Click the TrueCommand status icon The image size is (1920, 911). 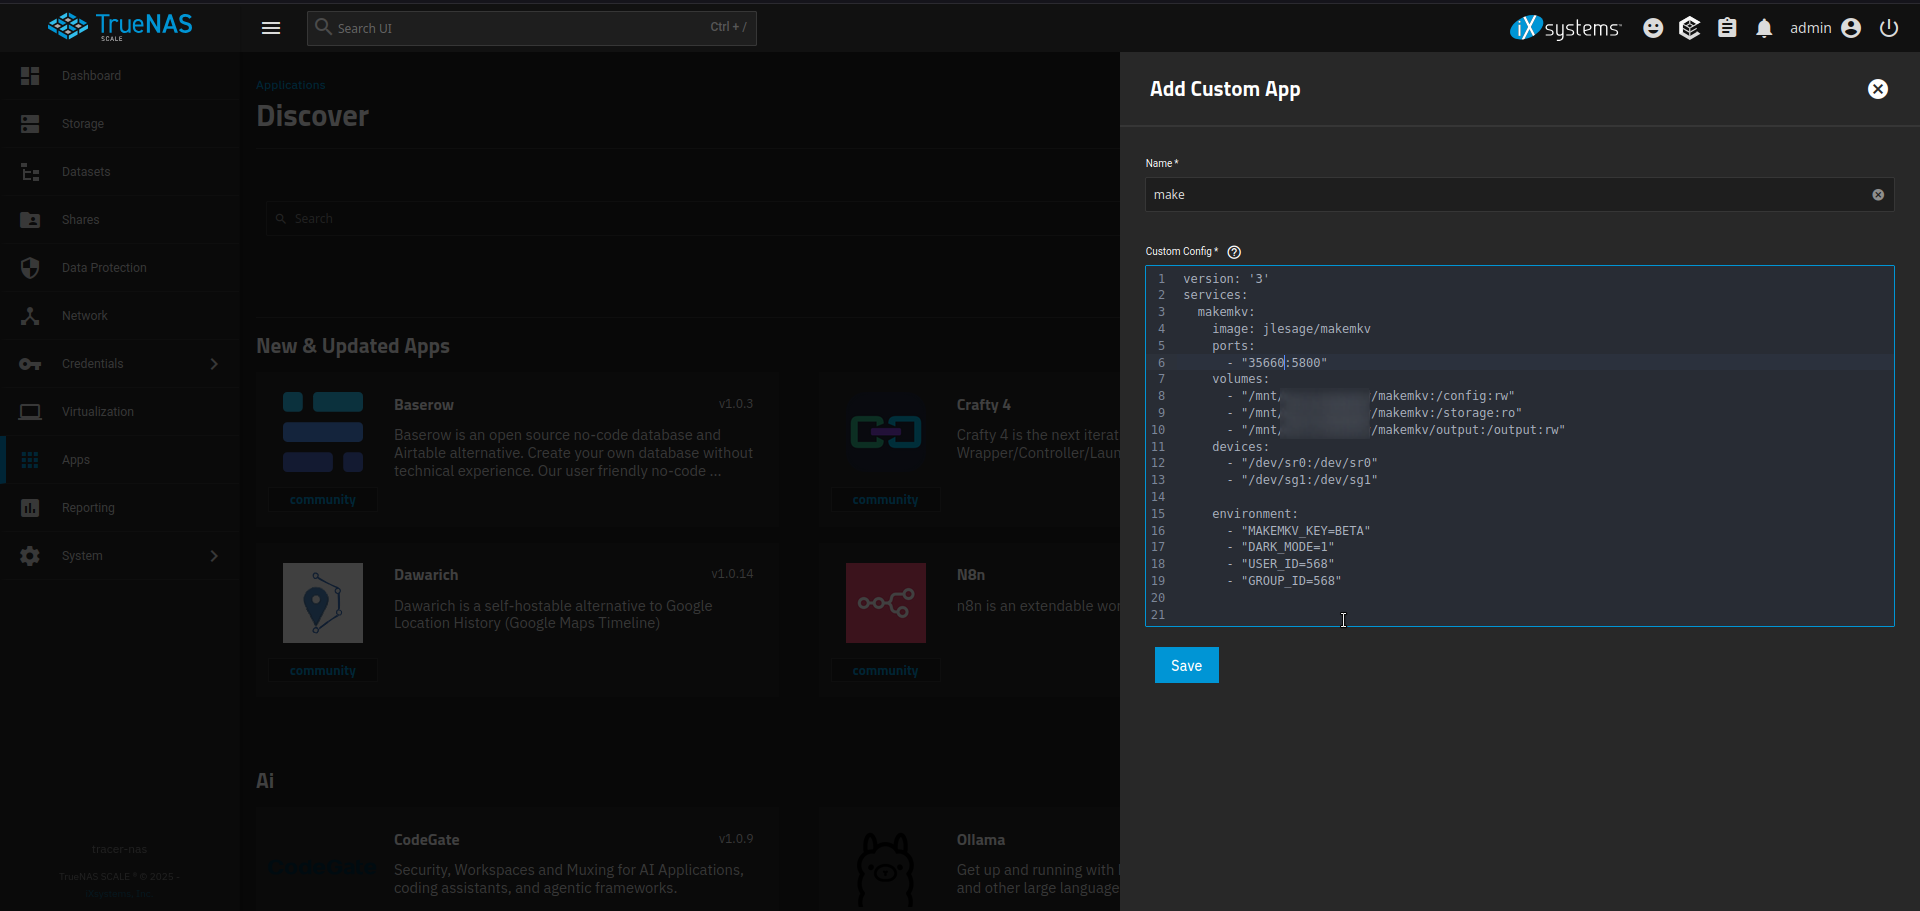pyautogui.click(x=1690, y=28)
